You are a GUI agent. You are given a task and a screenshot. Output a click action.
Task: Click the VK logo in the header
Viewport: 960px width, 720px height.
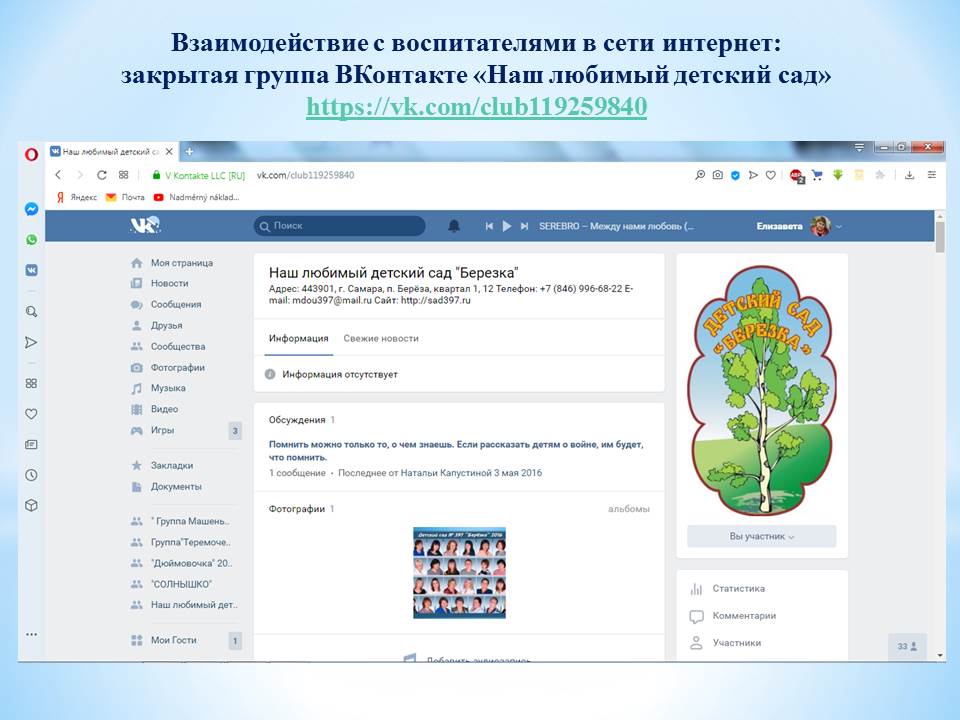click(145, 226)
